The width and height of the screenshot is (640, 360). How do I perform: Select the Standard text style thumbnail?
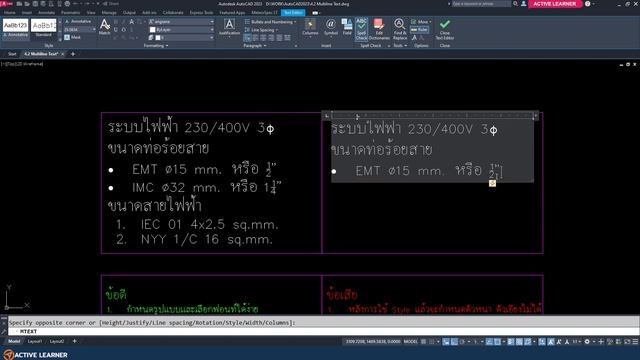(44, 28)
